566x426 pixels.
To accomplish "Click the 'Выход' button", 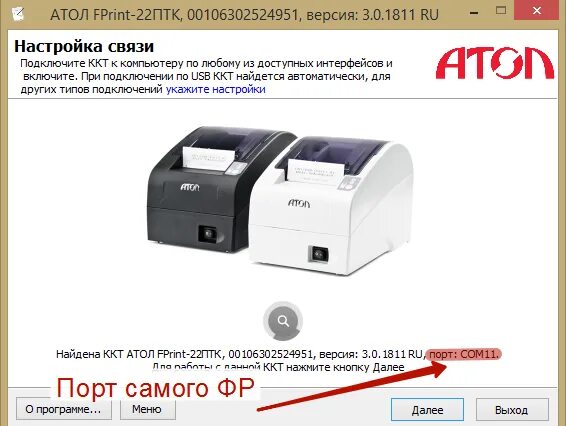I will (511, 410).
